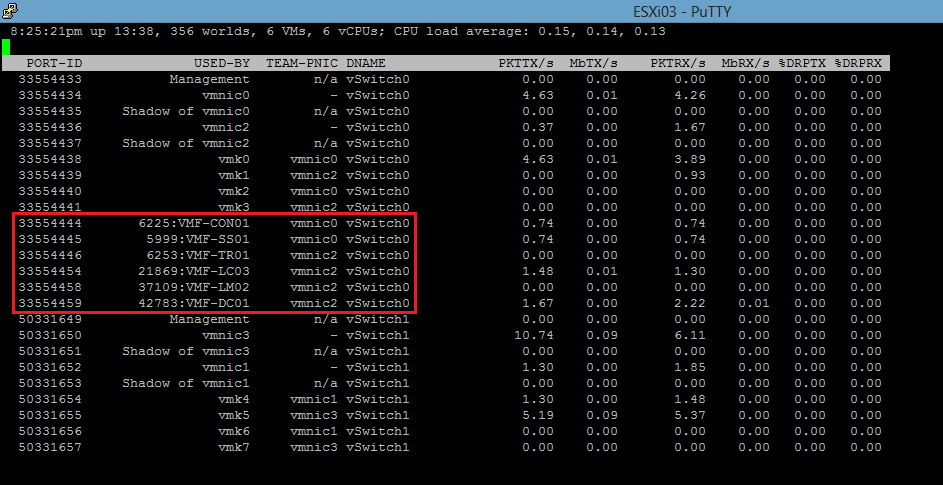Click the vmk5 row on vSwitch1
This screenshot has width=943, height=485.
coord(233,415)
